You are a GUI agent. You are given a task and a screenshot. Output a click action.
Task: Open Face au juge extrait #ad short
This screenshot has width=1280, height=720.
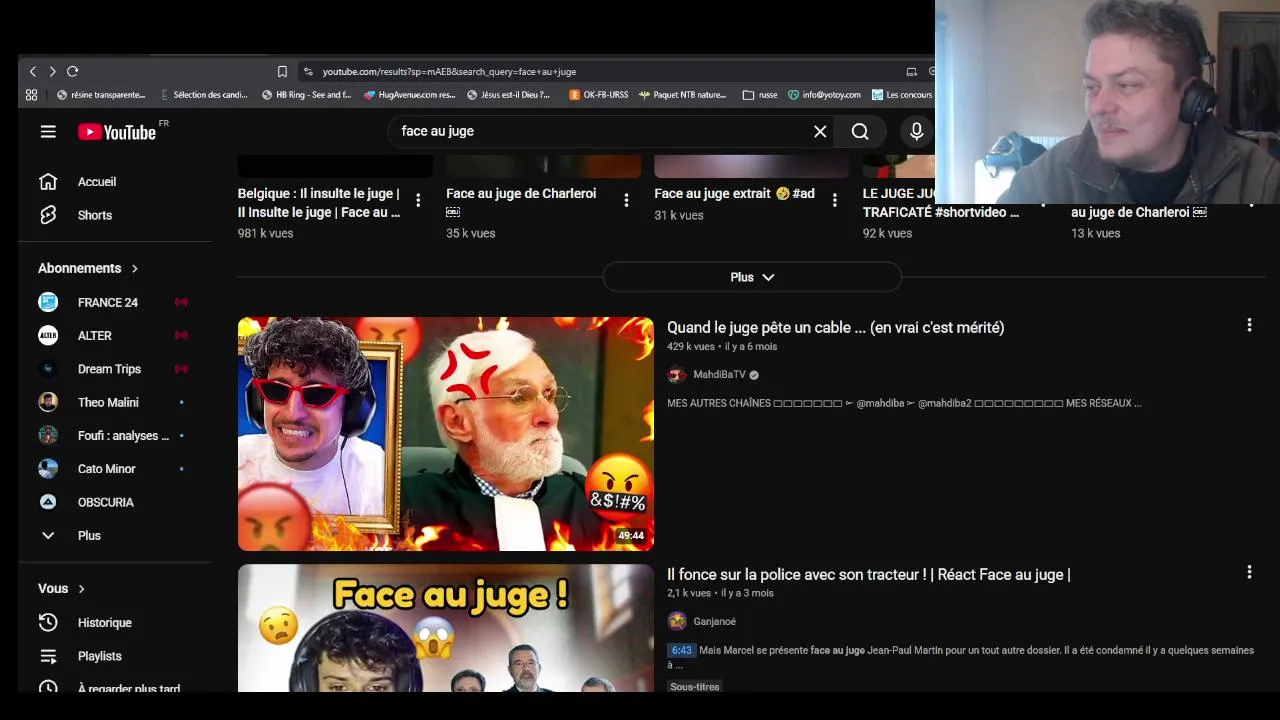(x=734, y=193)
